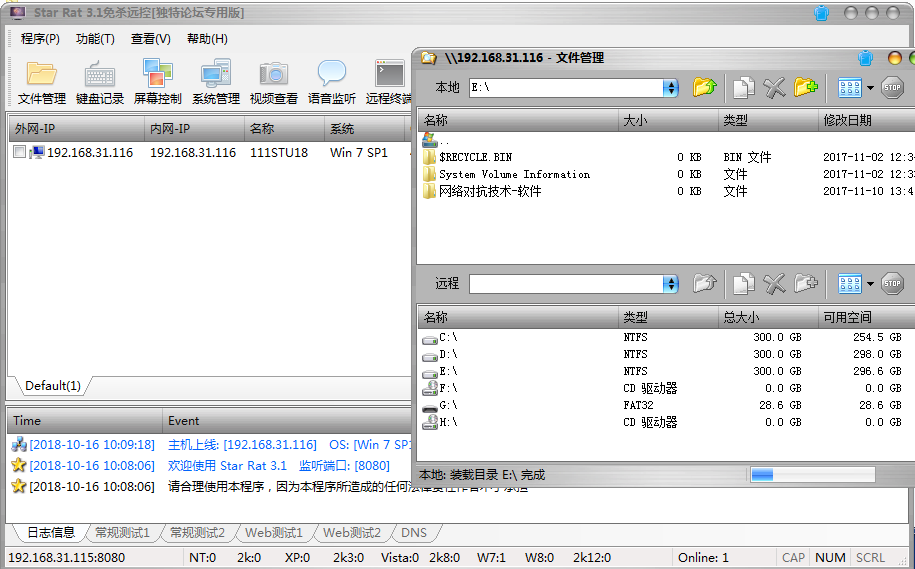Sort local files by 大小 column
Screen dimensions: 915x569
tap(668, 120)
